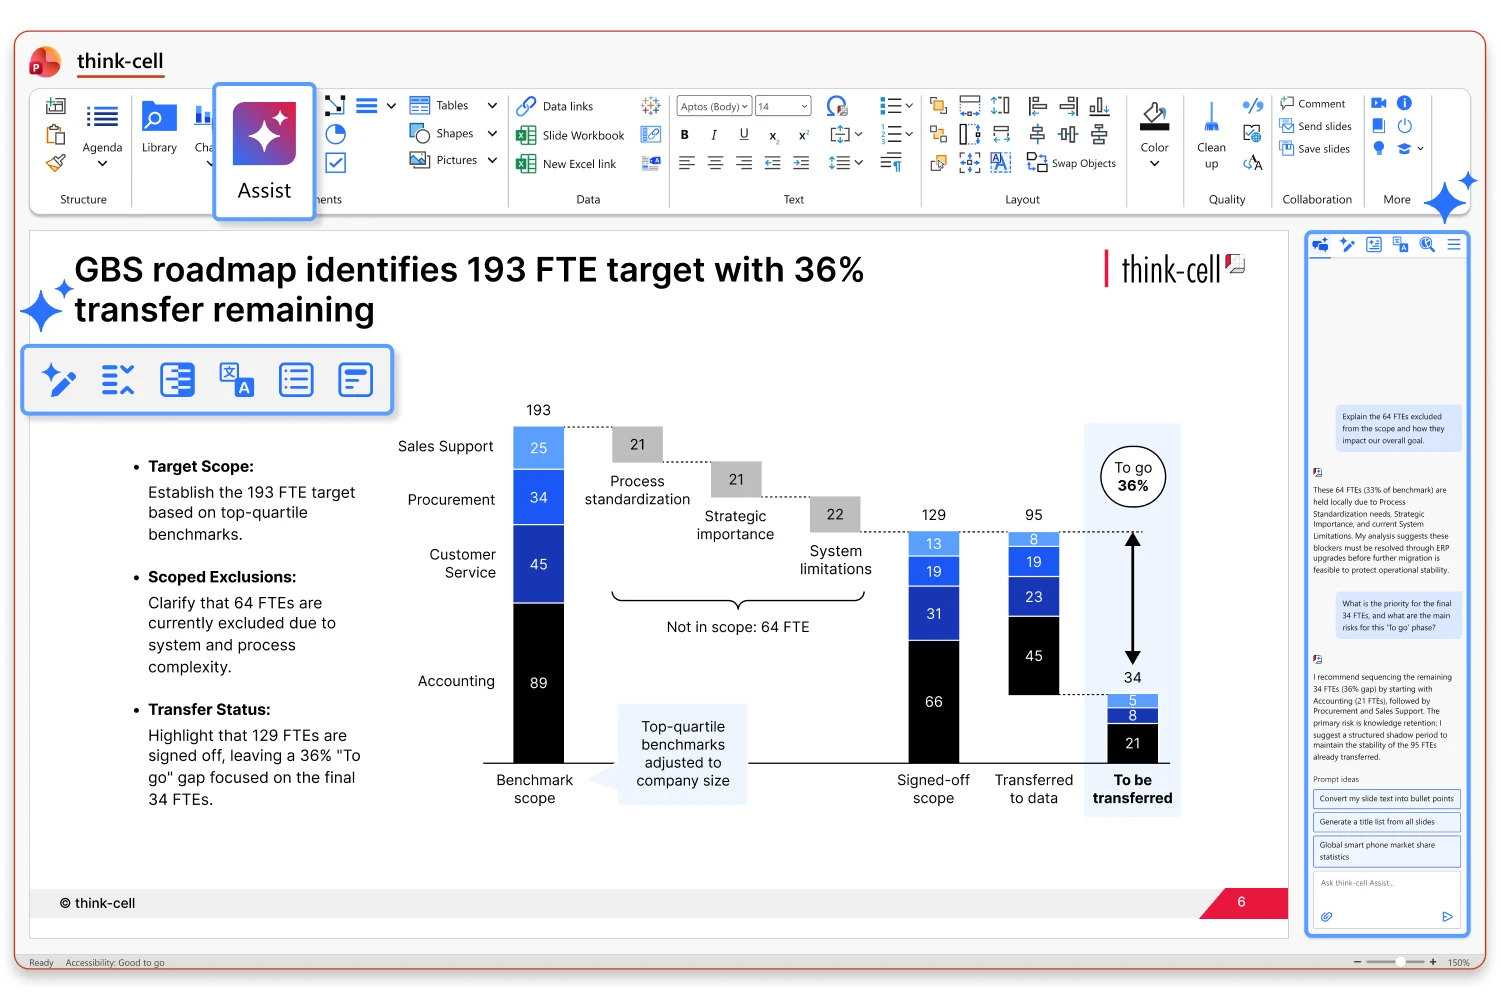Image resolution: width=1500 pixels, height=1000 pixels.
Task: Open the font size 14 dropdown
Action: pos(783,106)
